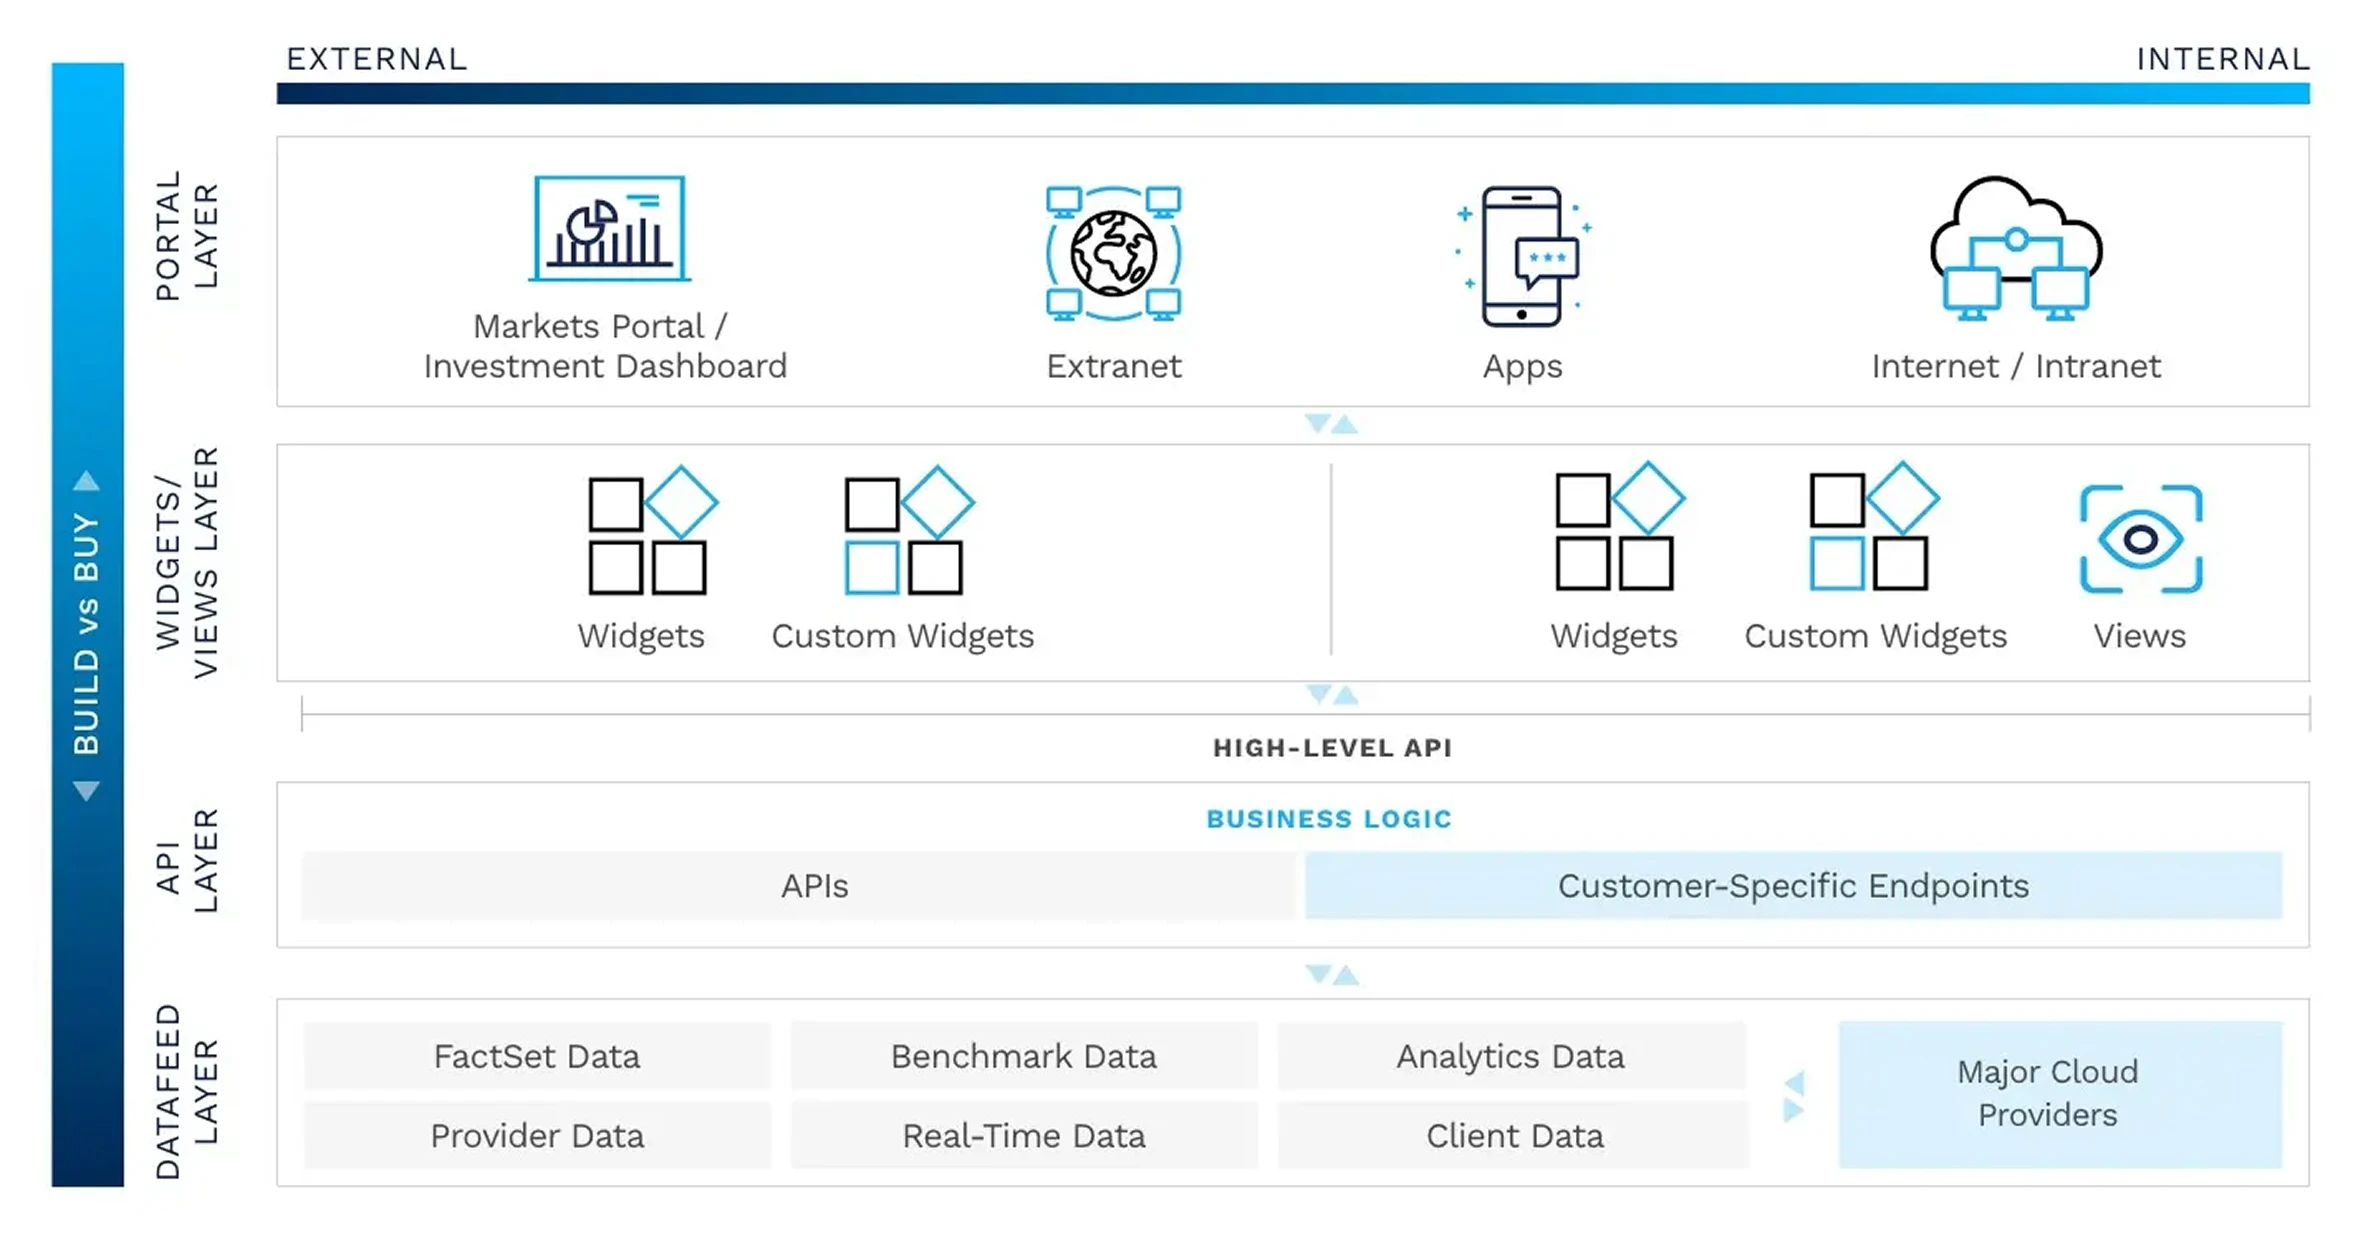Click the Apps smartphone icon
Screen dimensions: 2360x1236
pos(1523,256)
